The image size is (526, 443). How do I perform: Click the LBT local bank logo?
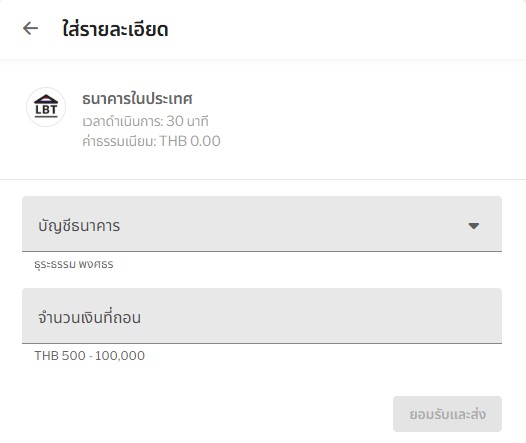(46, 107)
